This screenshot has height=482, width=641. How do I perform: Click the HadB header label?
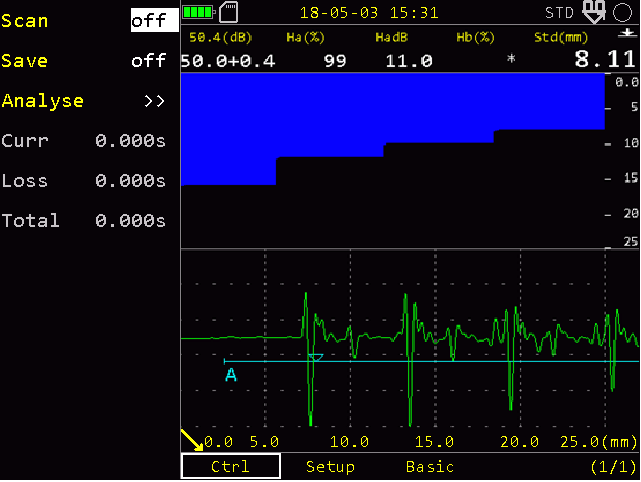392,38
